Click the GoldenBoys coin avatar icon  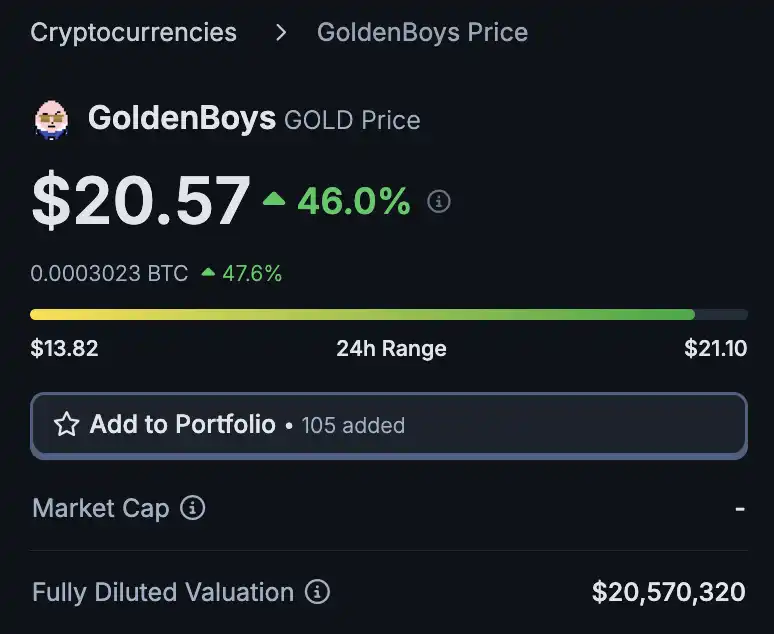(51, 119)
